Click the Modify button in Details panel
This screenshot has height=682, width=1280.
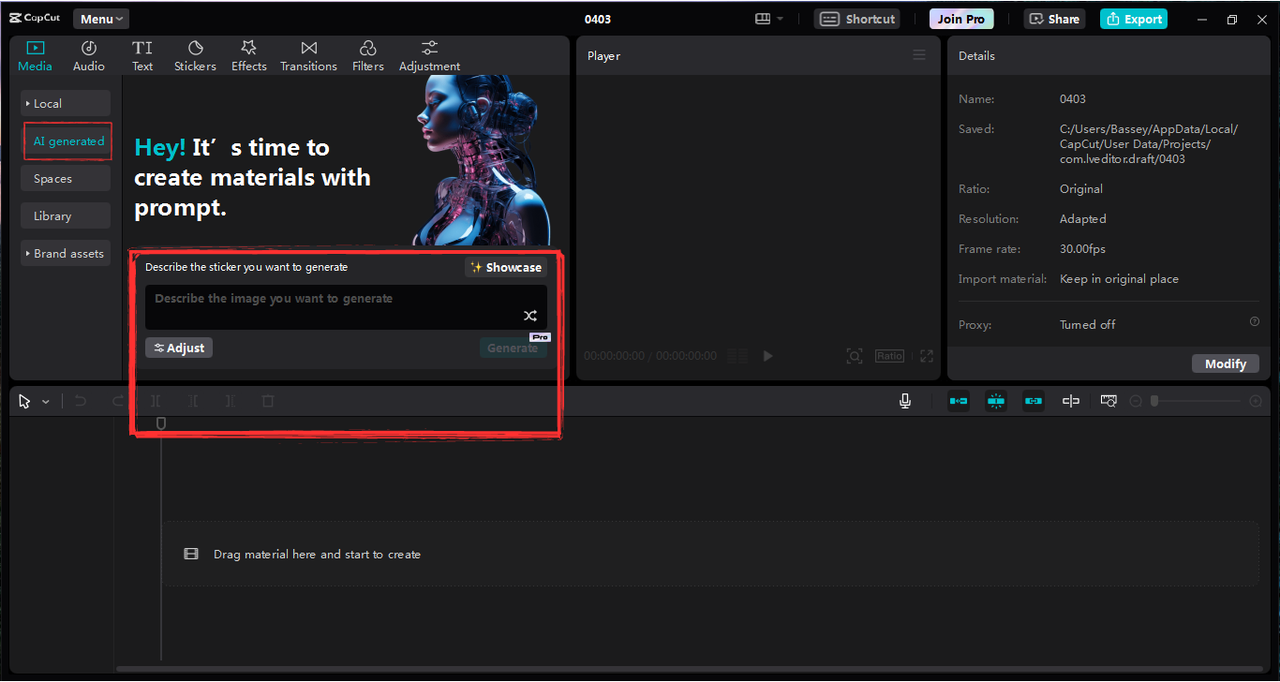[x=1225, y=363]
